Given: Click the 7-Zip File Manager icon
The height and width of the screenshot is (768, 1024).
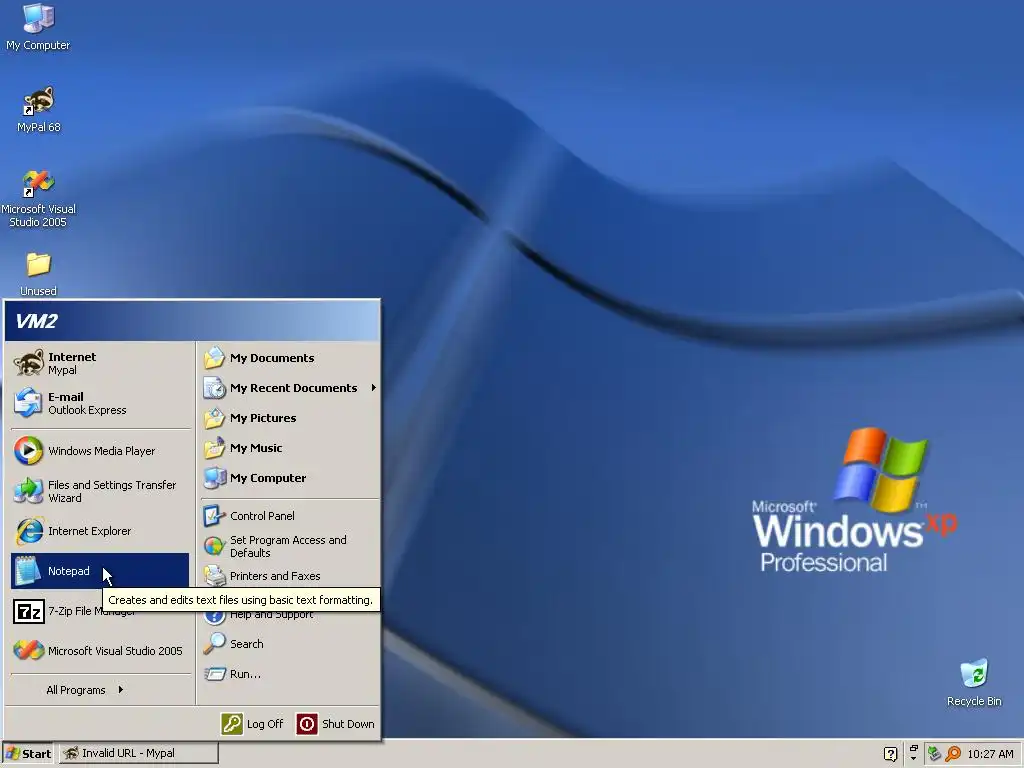Looking at the screenshot, I should coord(29,611).
